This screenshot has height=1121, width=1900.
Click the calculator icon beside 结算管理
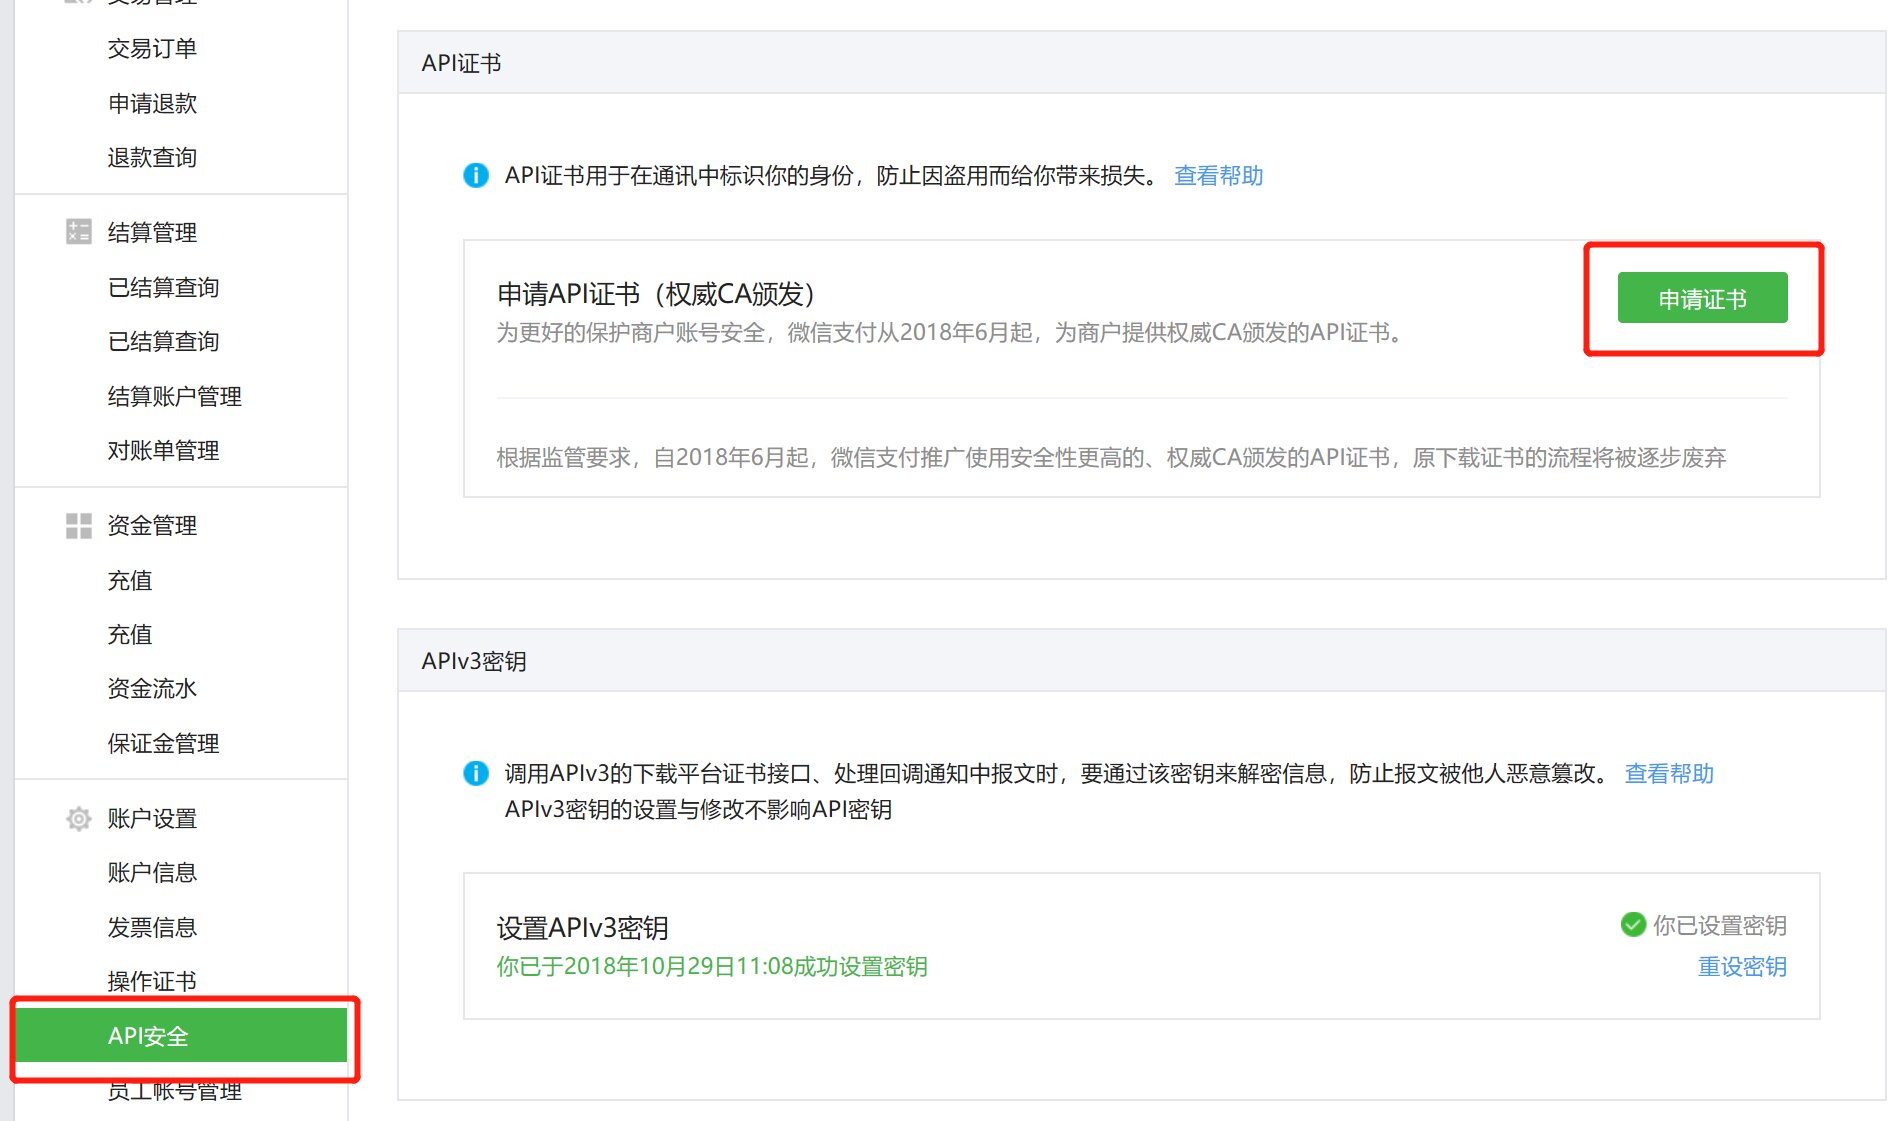tap(78, 232)
